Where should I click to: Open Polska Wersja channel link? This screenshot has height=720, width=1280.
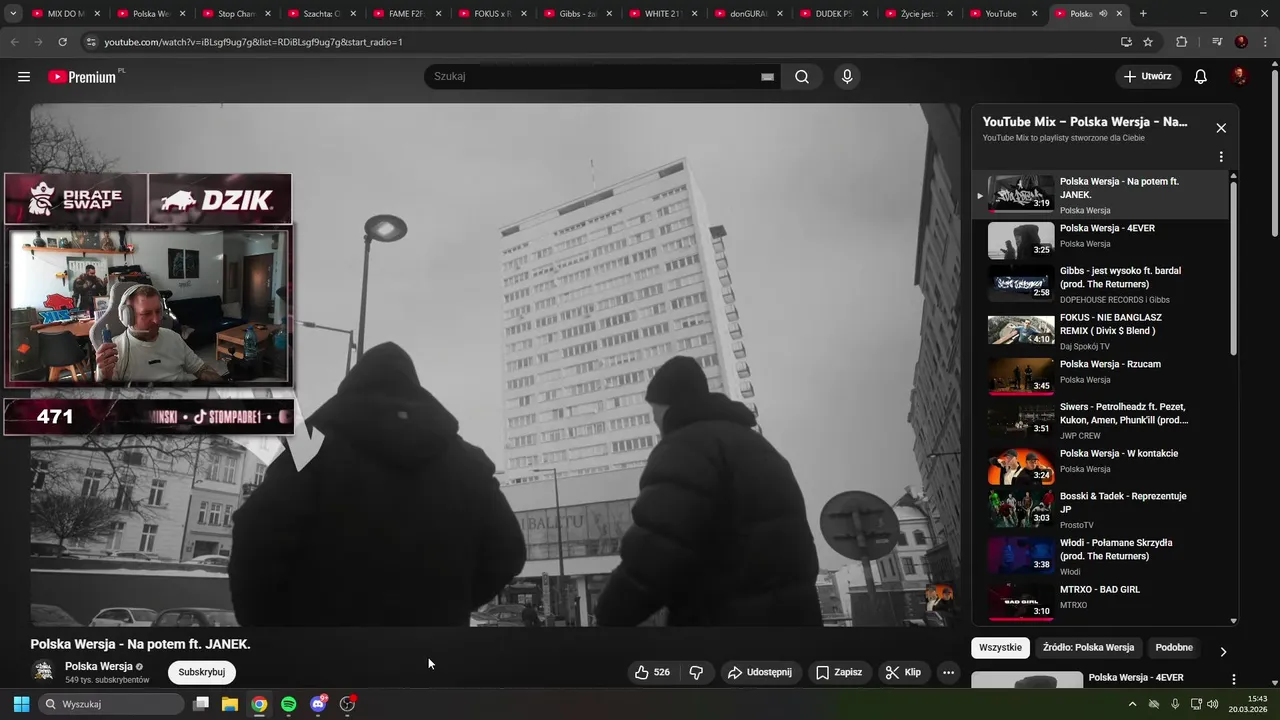(x=99, y=666)
